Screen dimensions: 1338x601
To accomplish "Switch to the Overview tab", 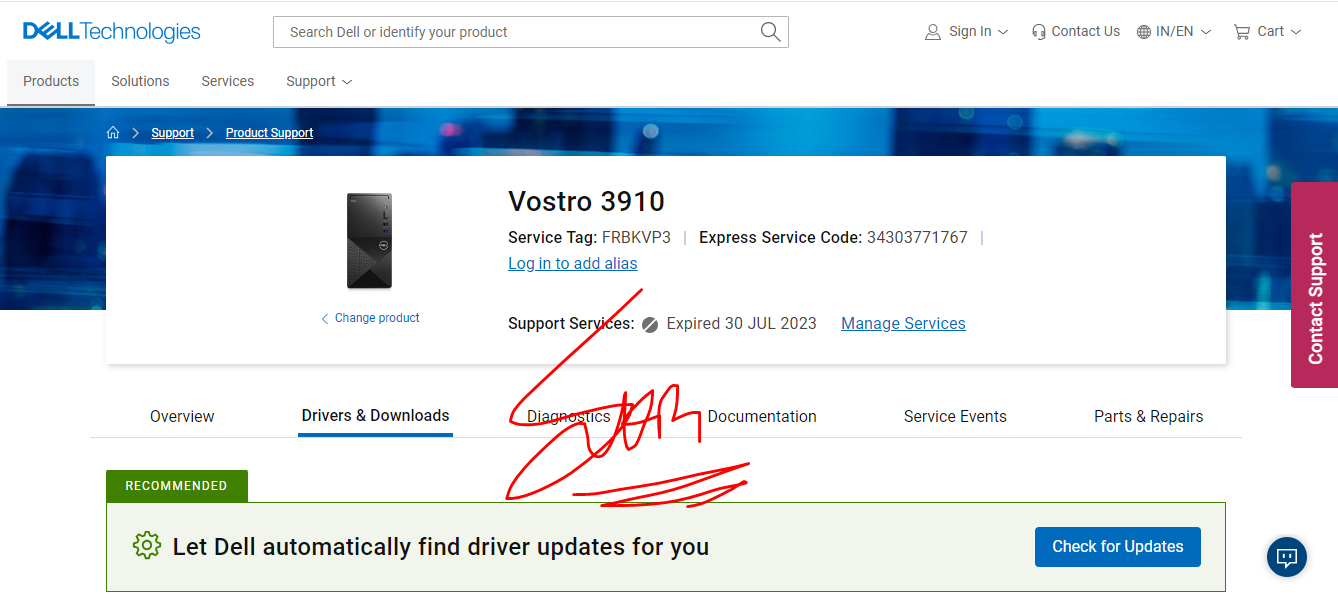I will (182, 416).
